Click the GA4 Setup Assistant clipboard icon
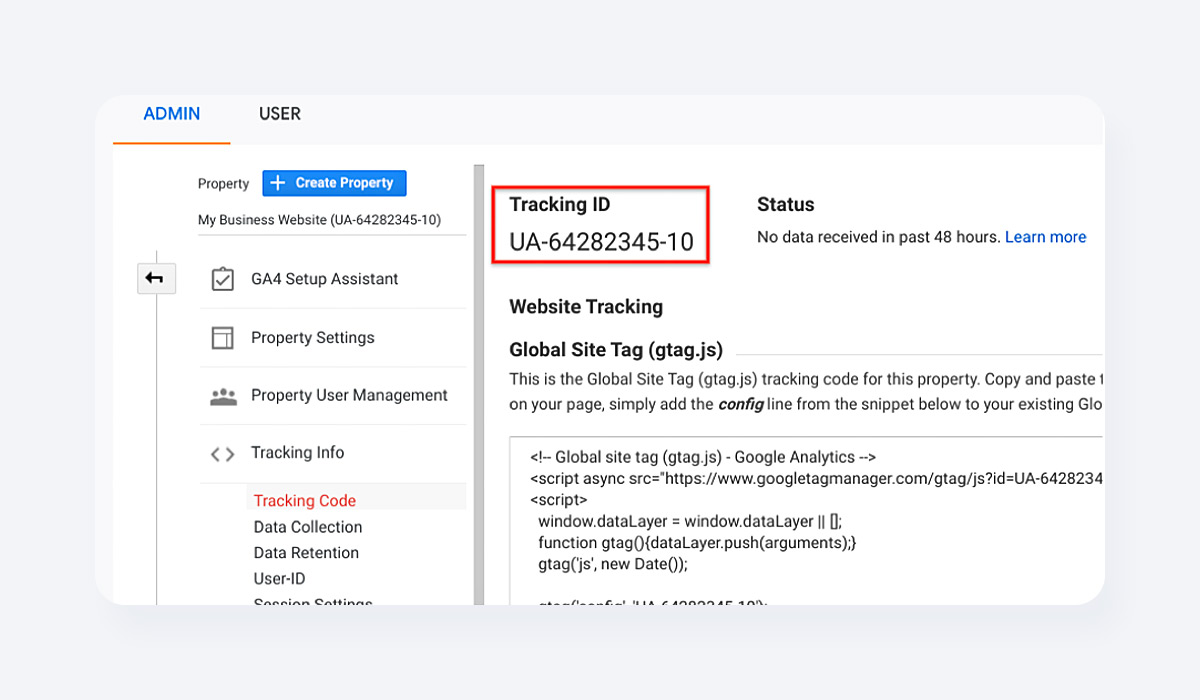1200x700 pixels. coord(222,279)
